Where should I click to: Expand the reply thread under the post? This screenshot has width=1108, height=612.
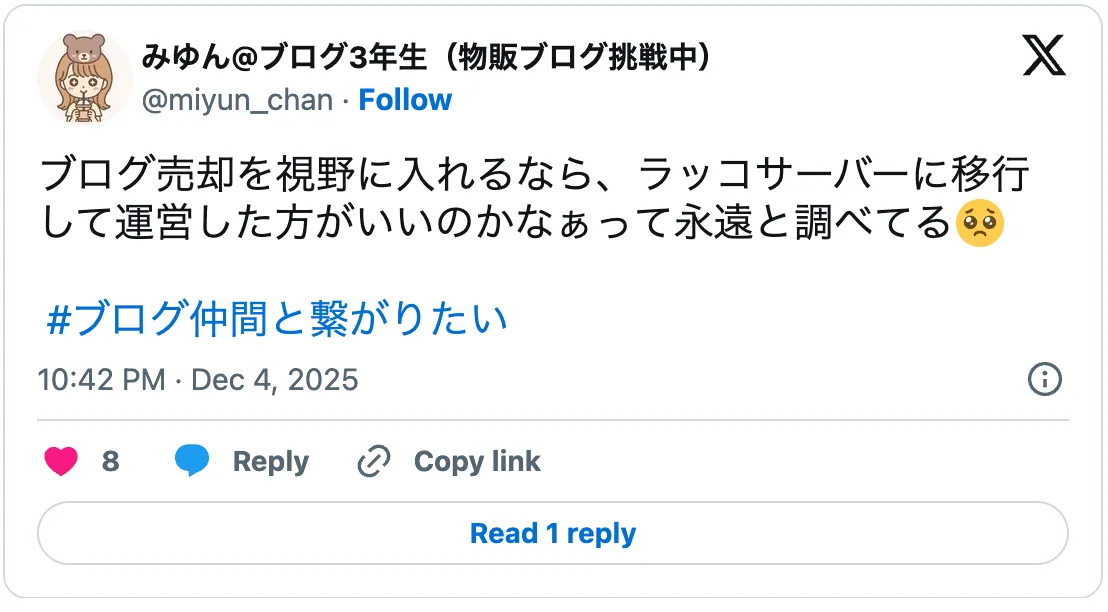554,533
